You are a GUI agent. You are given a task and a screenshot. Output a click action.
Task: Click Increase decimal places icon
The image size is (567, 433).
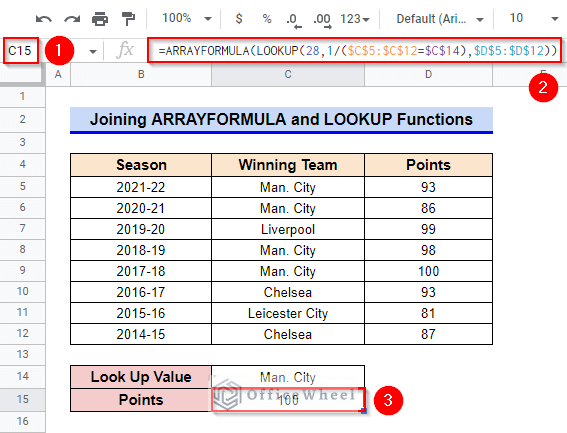(x=322, y=20)
